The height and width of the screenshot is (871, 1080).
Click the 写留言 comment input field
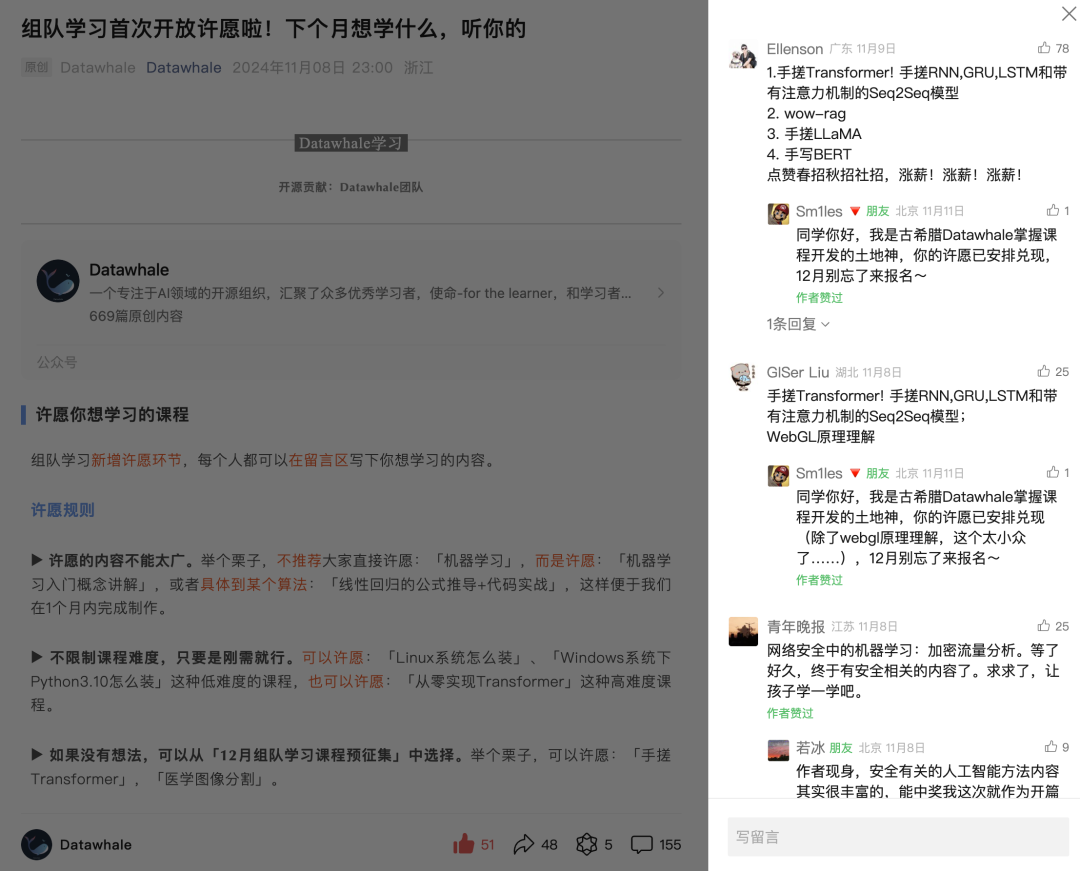click(x=898, y=837)
